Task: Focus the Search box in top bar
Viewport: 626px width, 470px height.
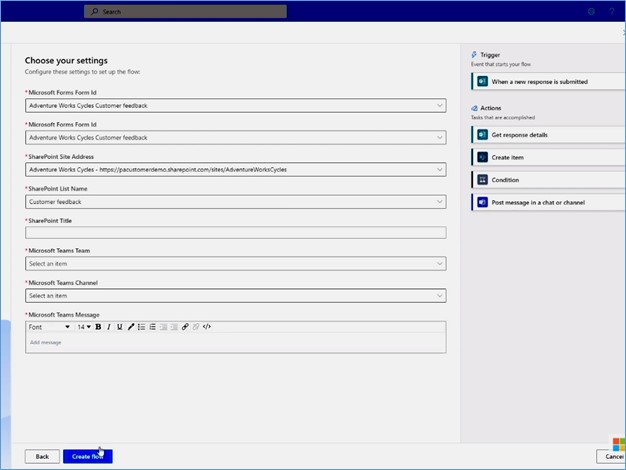Action: pos(185,12)
